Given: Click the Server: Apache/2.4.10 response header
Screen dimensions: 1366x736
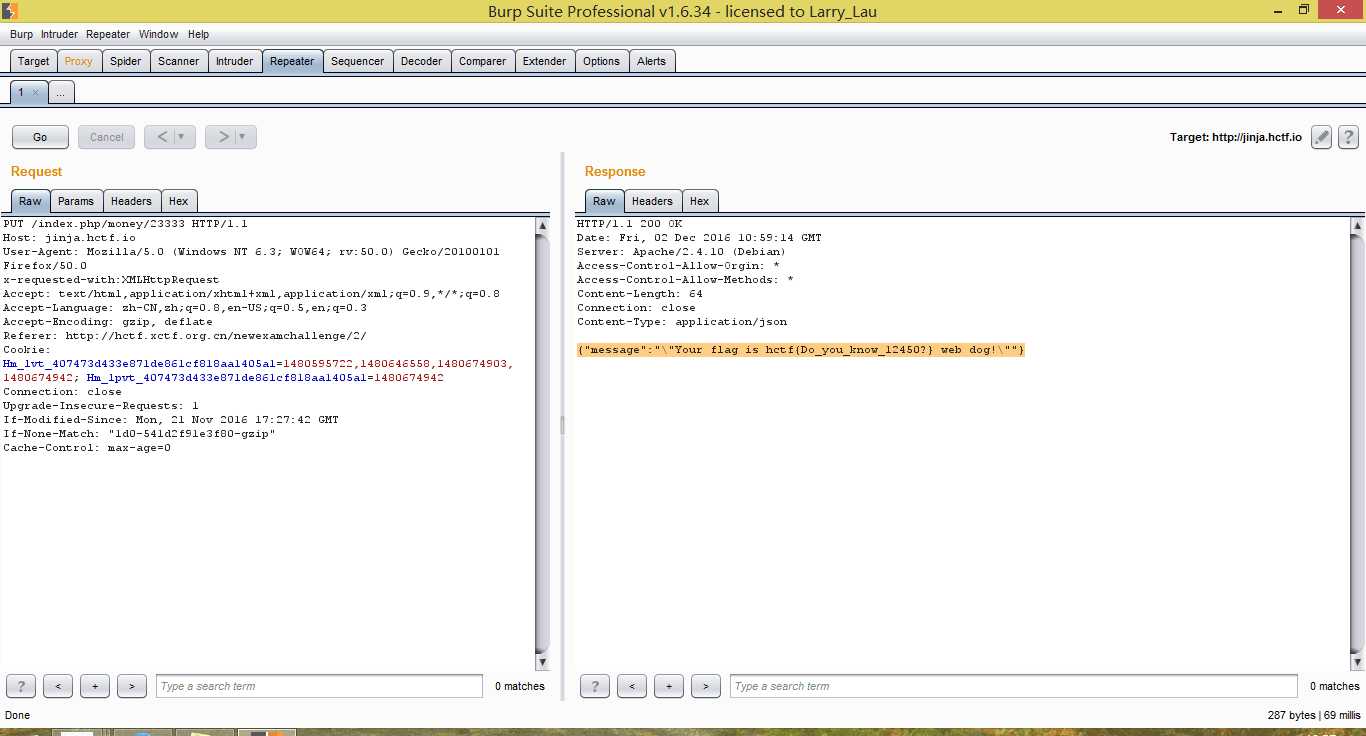Looking at the screenshot, I should [681, 252].
